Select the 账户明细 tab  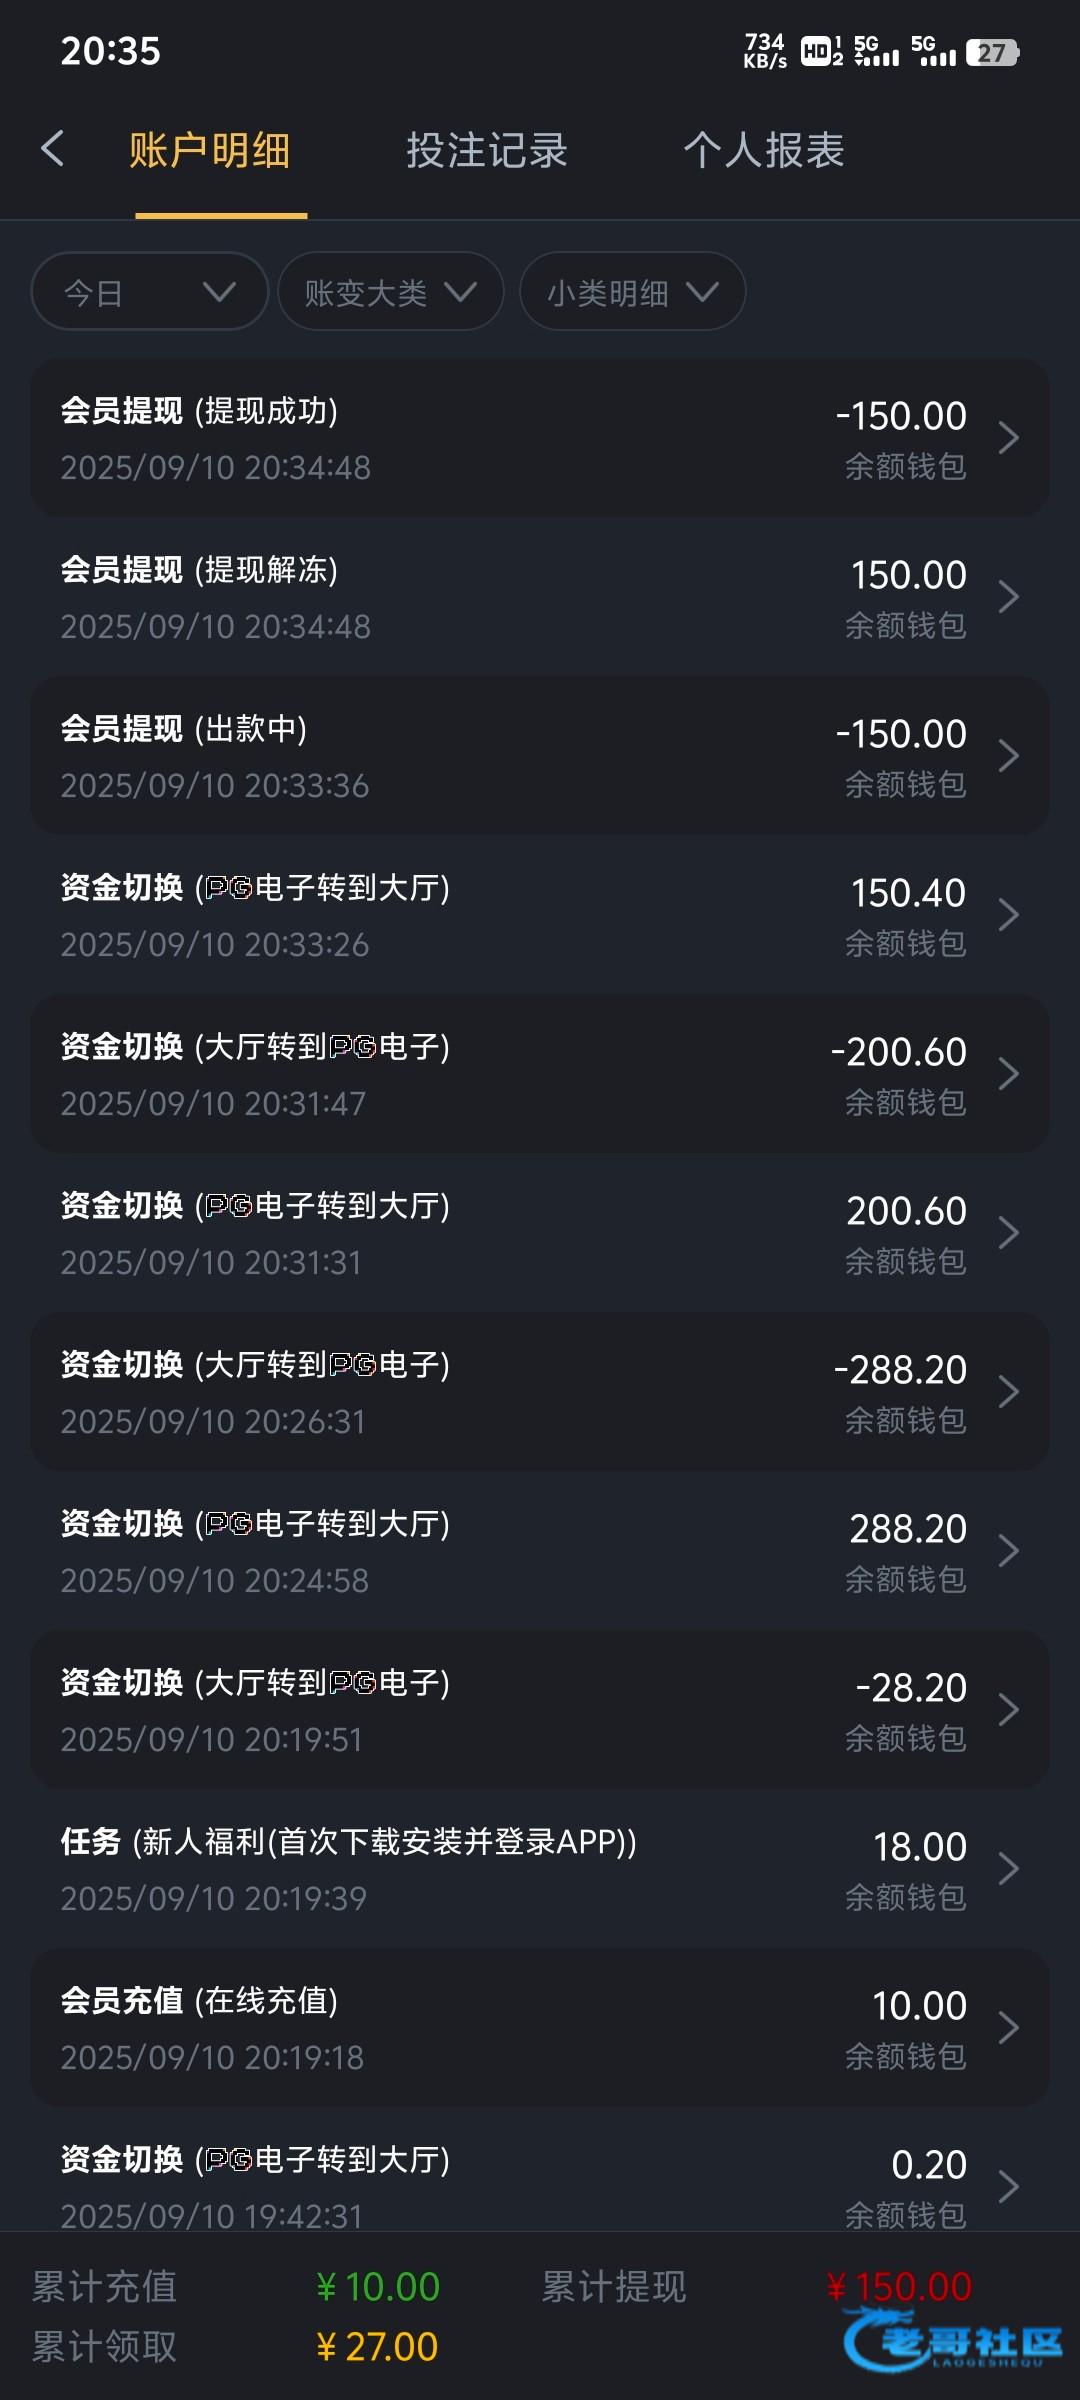point(210,151)
